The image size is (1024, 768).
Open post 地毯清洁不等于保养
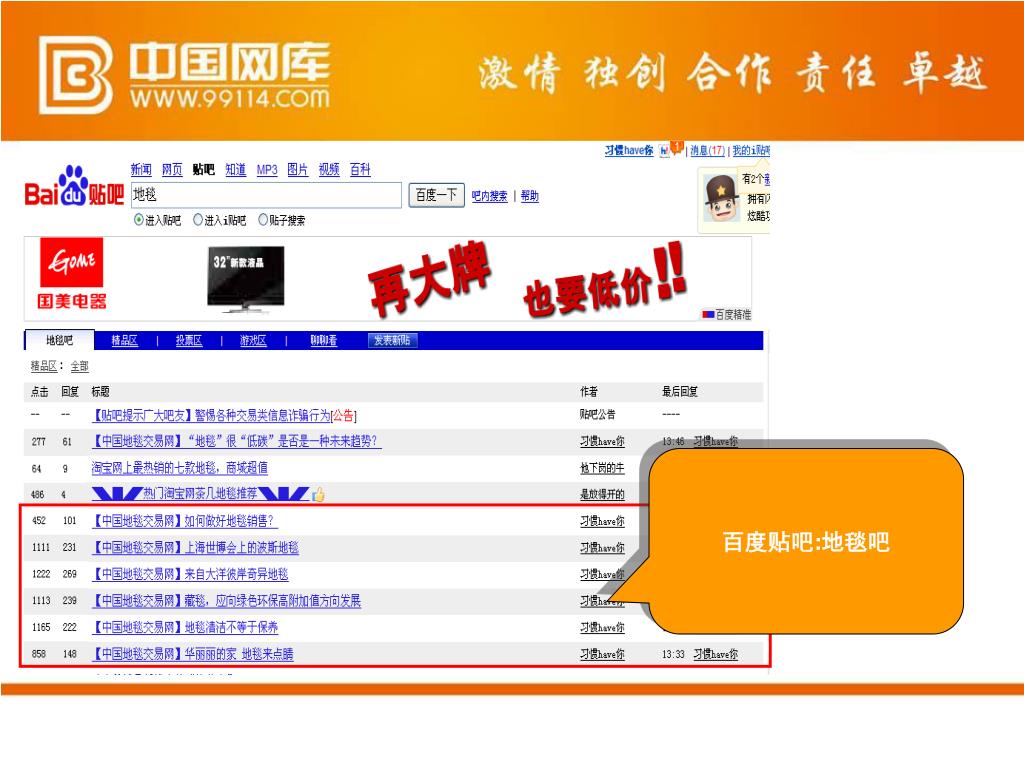pyautogui.click(x=185, y=628)
